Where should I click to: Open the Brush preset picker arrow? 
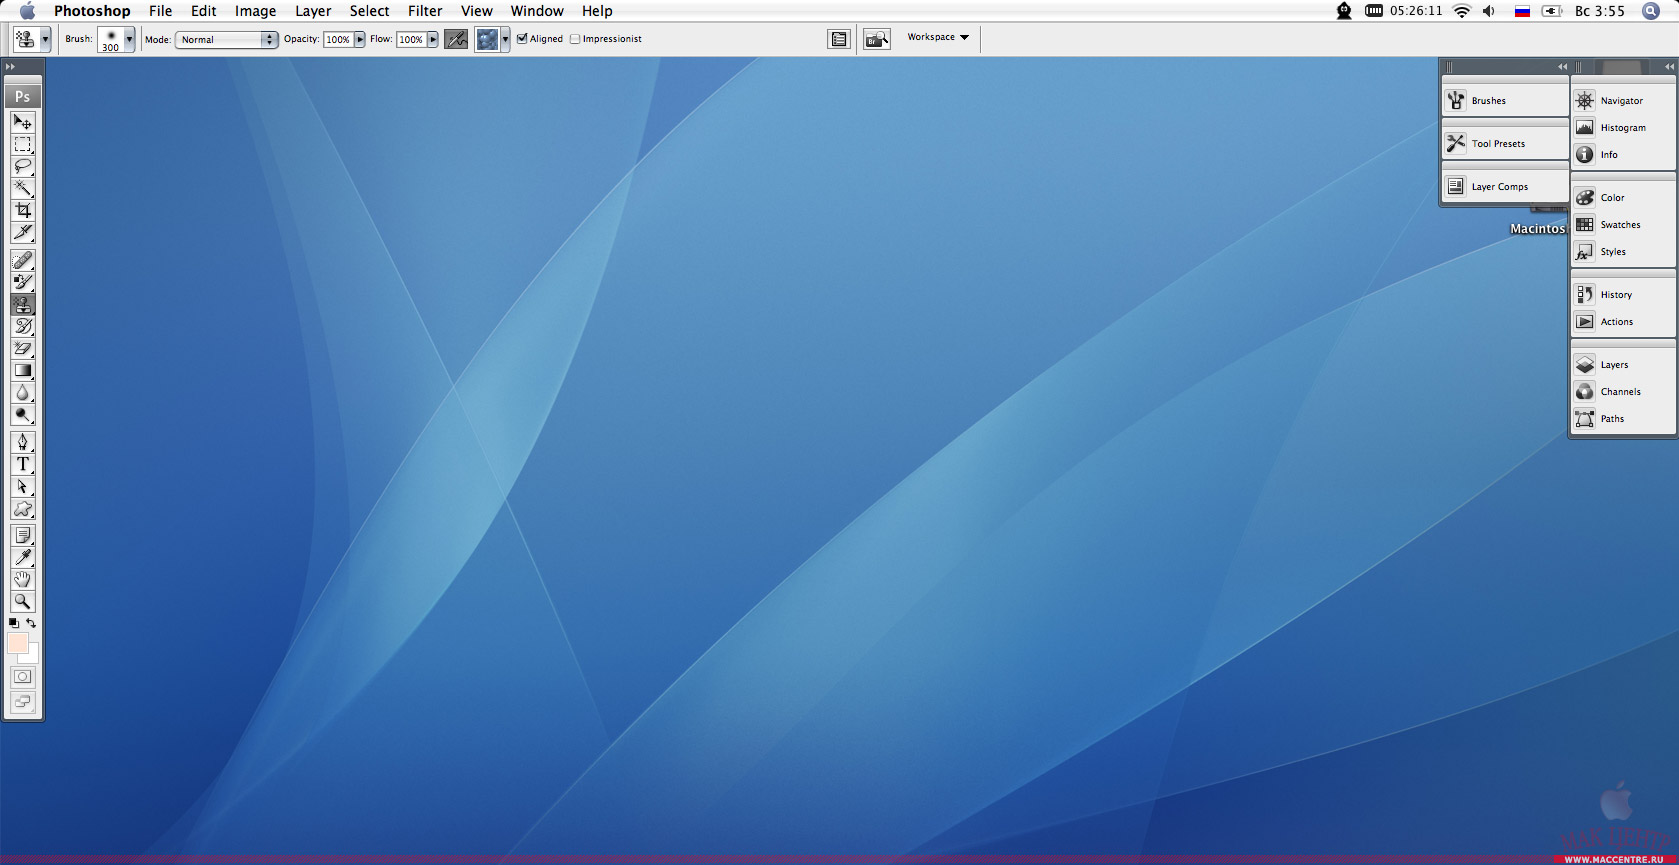[129, 39]
